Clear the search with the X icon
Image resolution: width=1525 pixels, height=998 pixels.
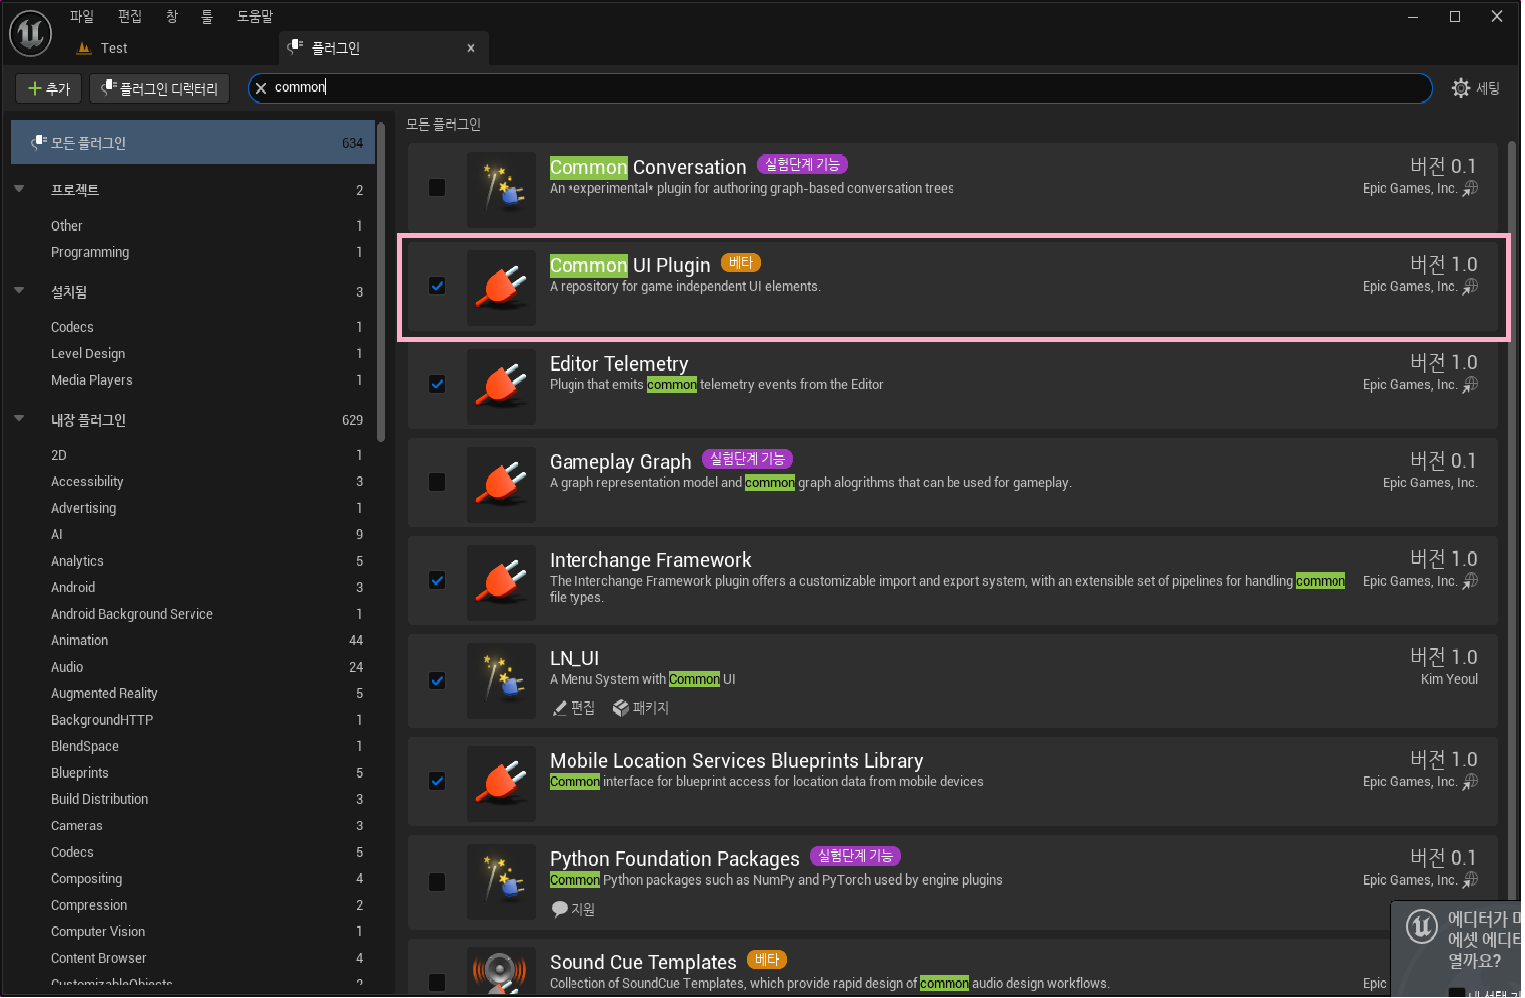pos(261,88)
